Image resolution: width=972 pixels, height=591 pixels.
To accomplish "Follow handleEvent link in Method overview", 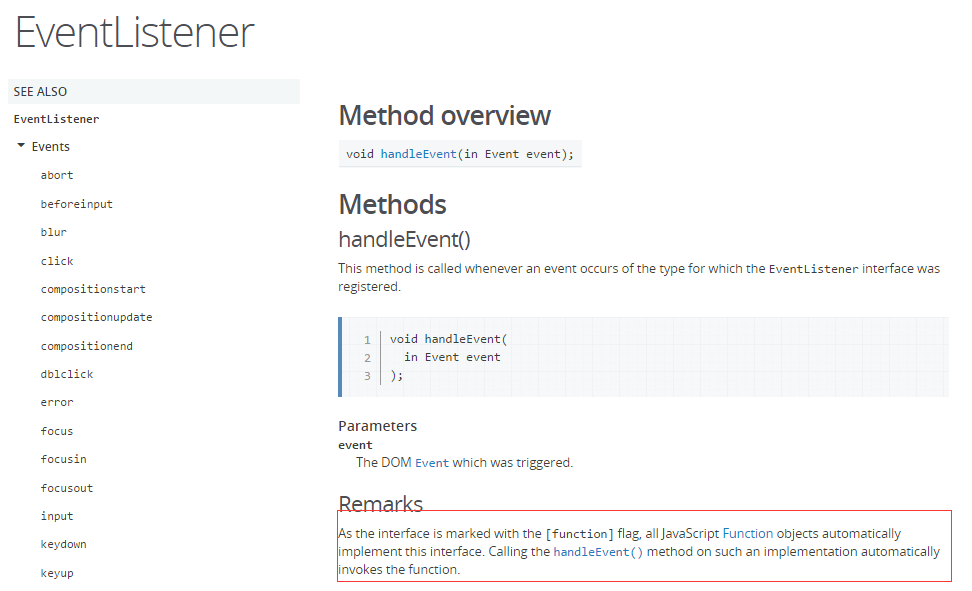I will pos(418,154).
